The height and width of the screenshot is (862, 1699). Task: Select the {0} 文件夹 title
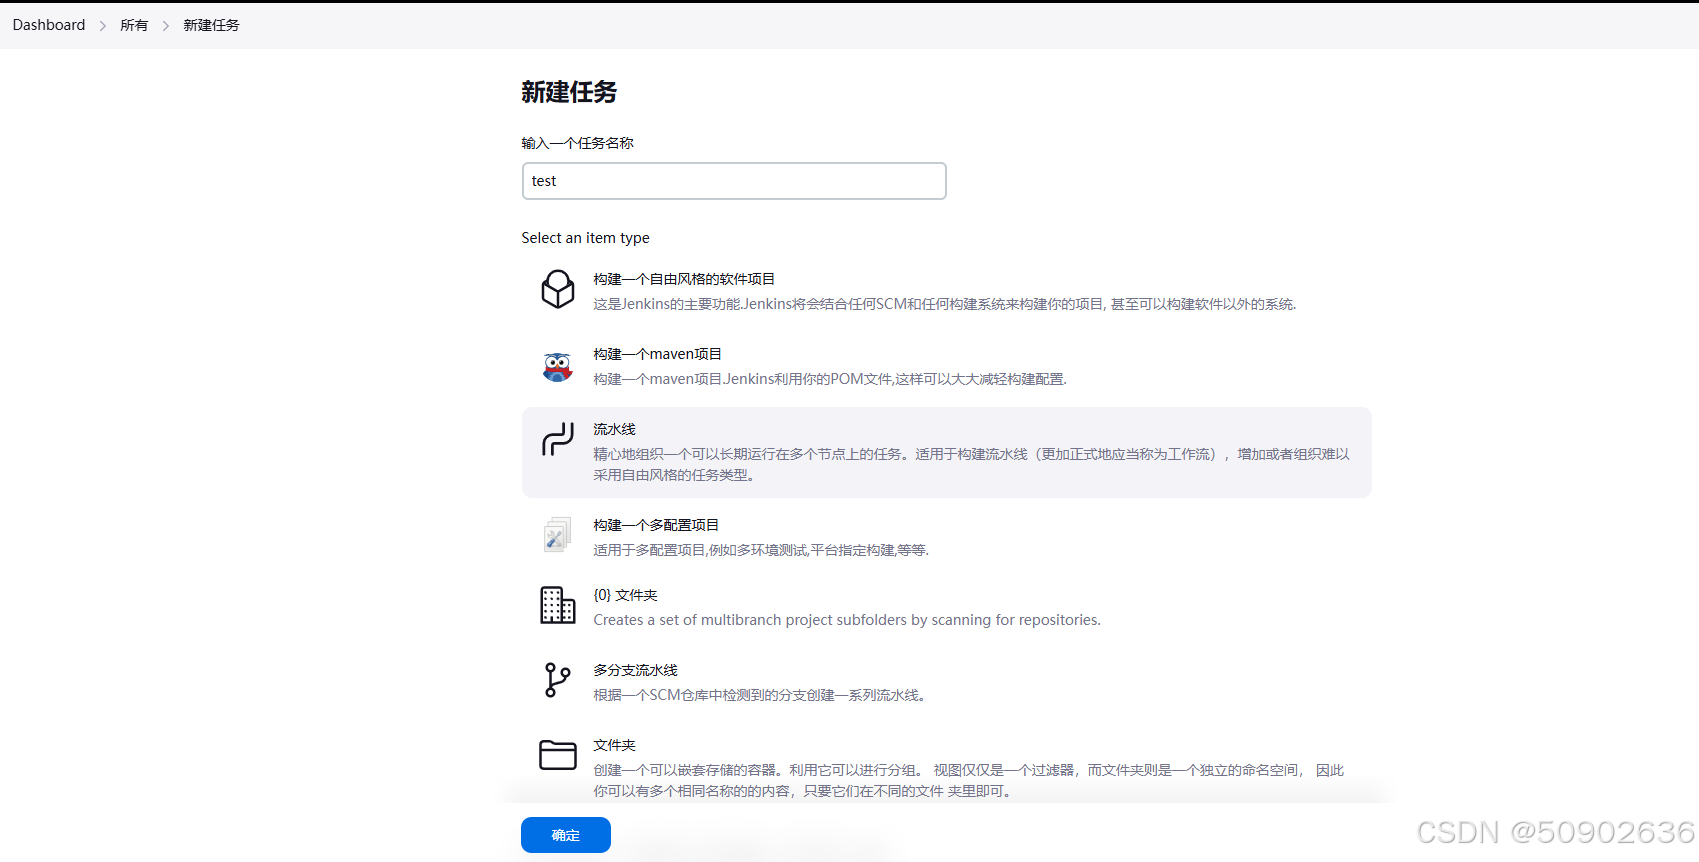pos(625,595)
